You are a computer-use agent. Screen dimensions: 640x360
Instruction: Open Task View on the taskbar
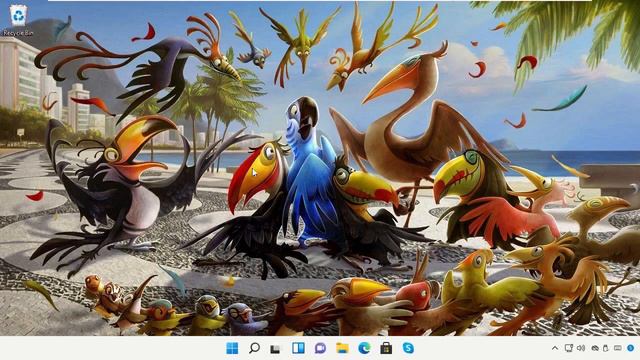click(x=276, y=349)
